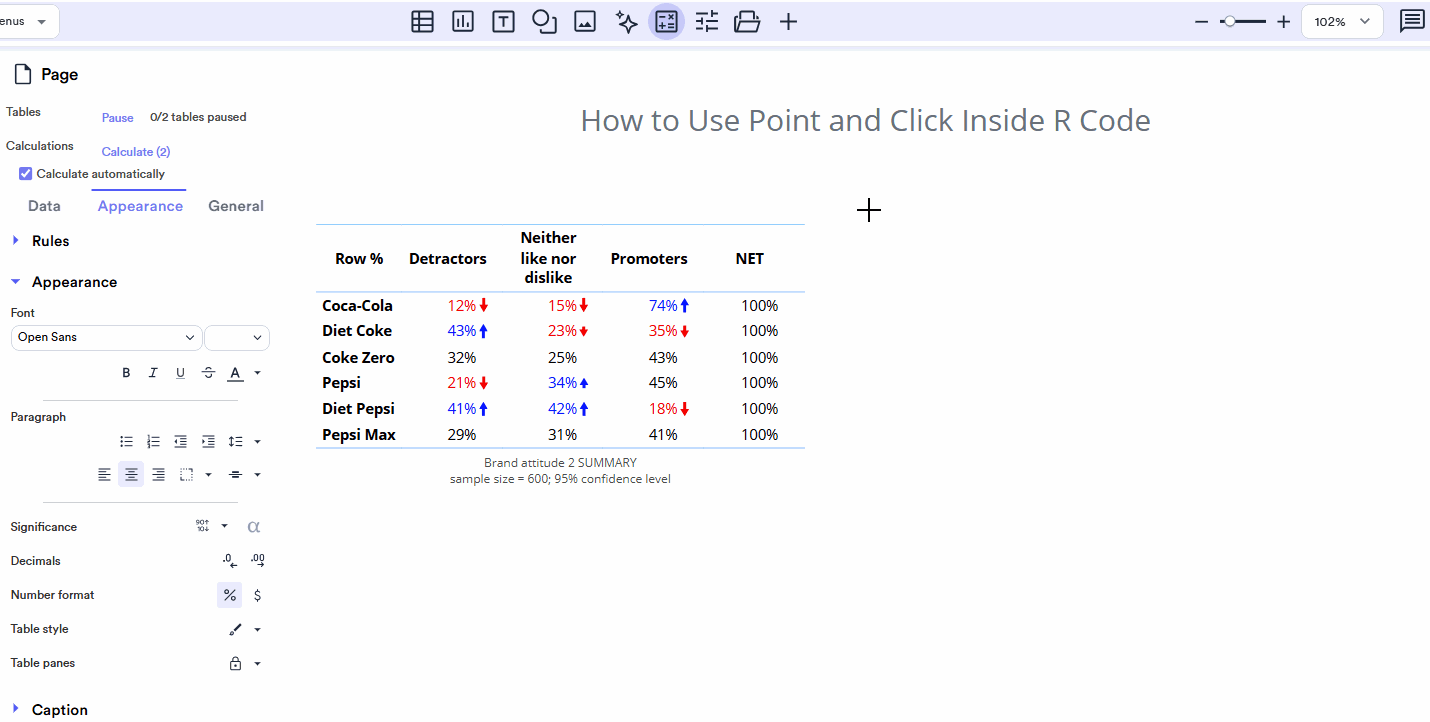This screenshot has width=1430, height=722.
Task: Open Significance options dropdown arrow
Action: point(224,526)
